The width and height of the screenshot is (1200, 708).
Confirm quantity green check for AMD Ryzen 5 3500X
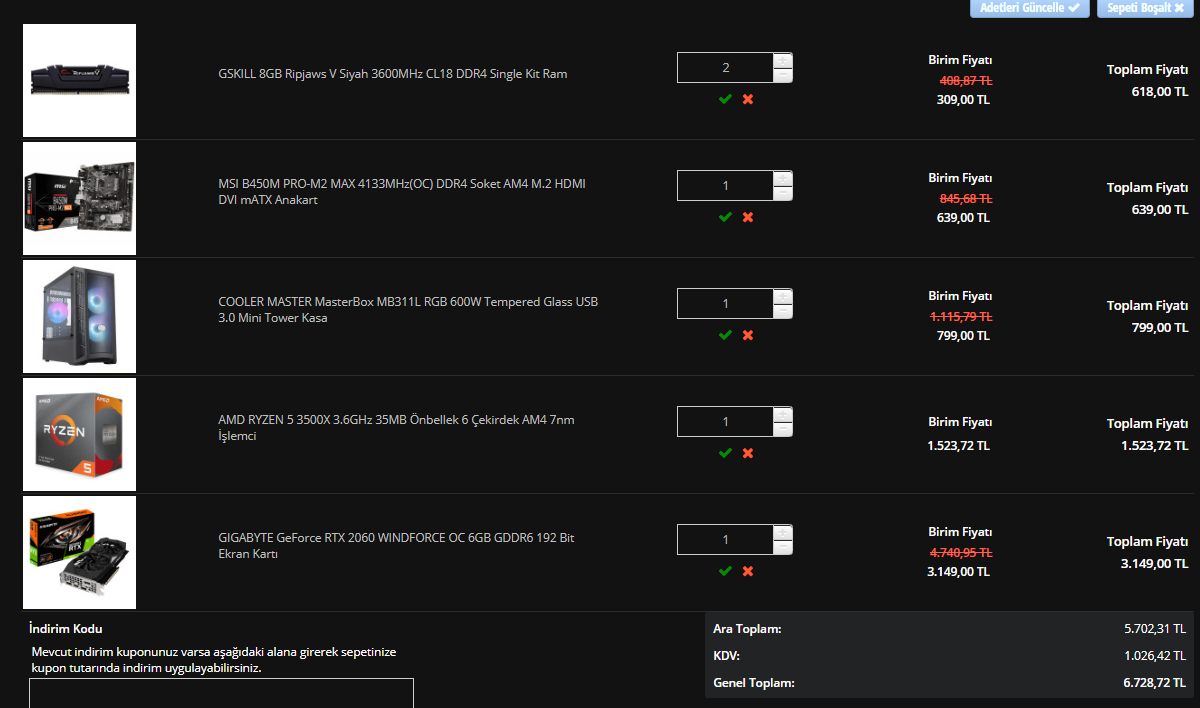(x=725, y=453)
